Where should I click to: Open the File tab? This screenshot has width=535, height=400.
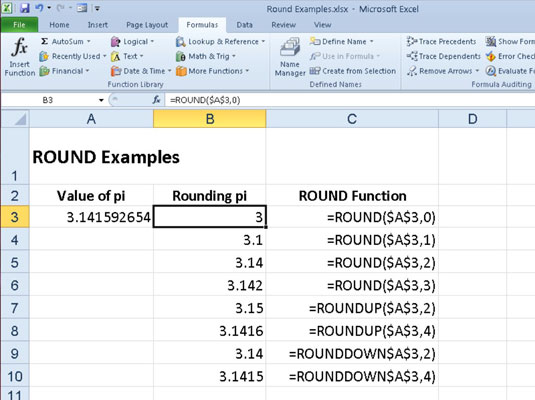tap(19, 25)
